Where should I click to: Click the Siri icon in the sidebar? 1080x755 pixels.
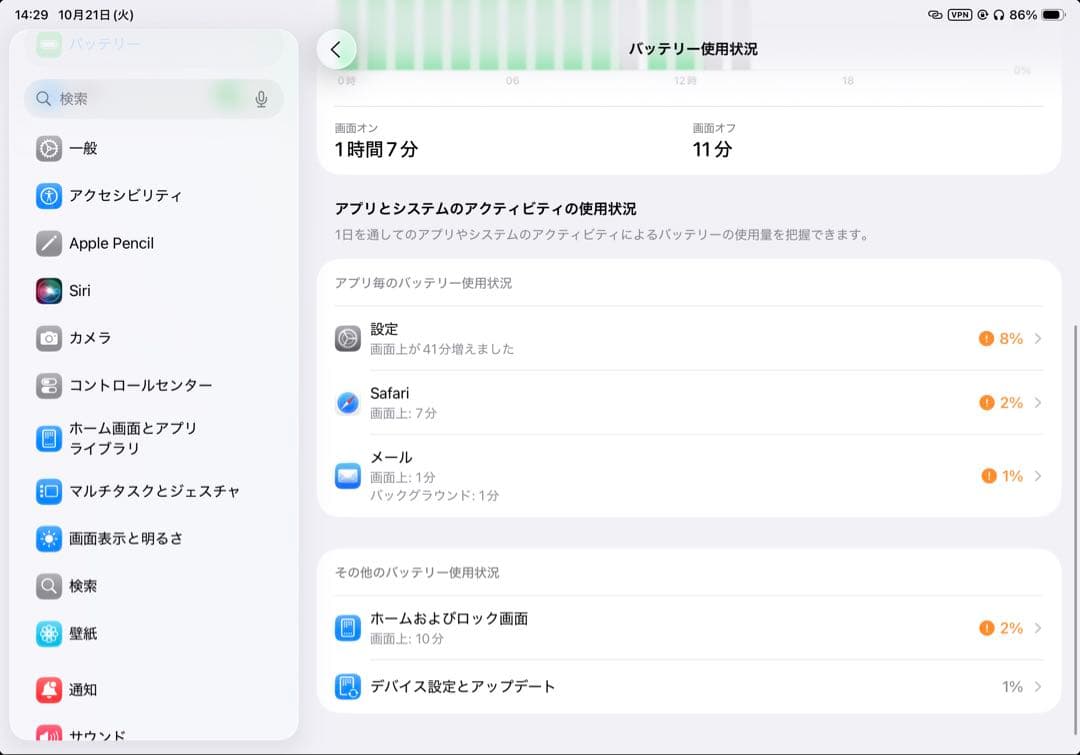[x=49, y=291]
